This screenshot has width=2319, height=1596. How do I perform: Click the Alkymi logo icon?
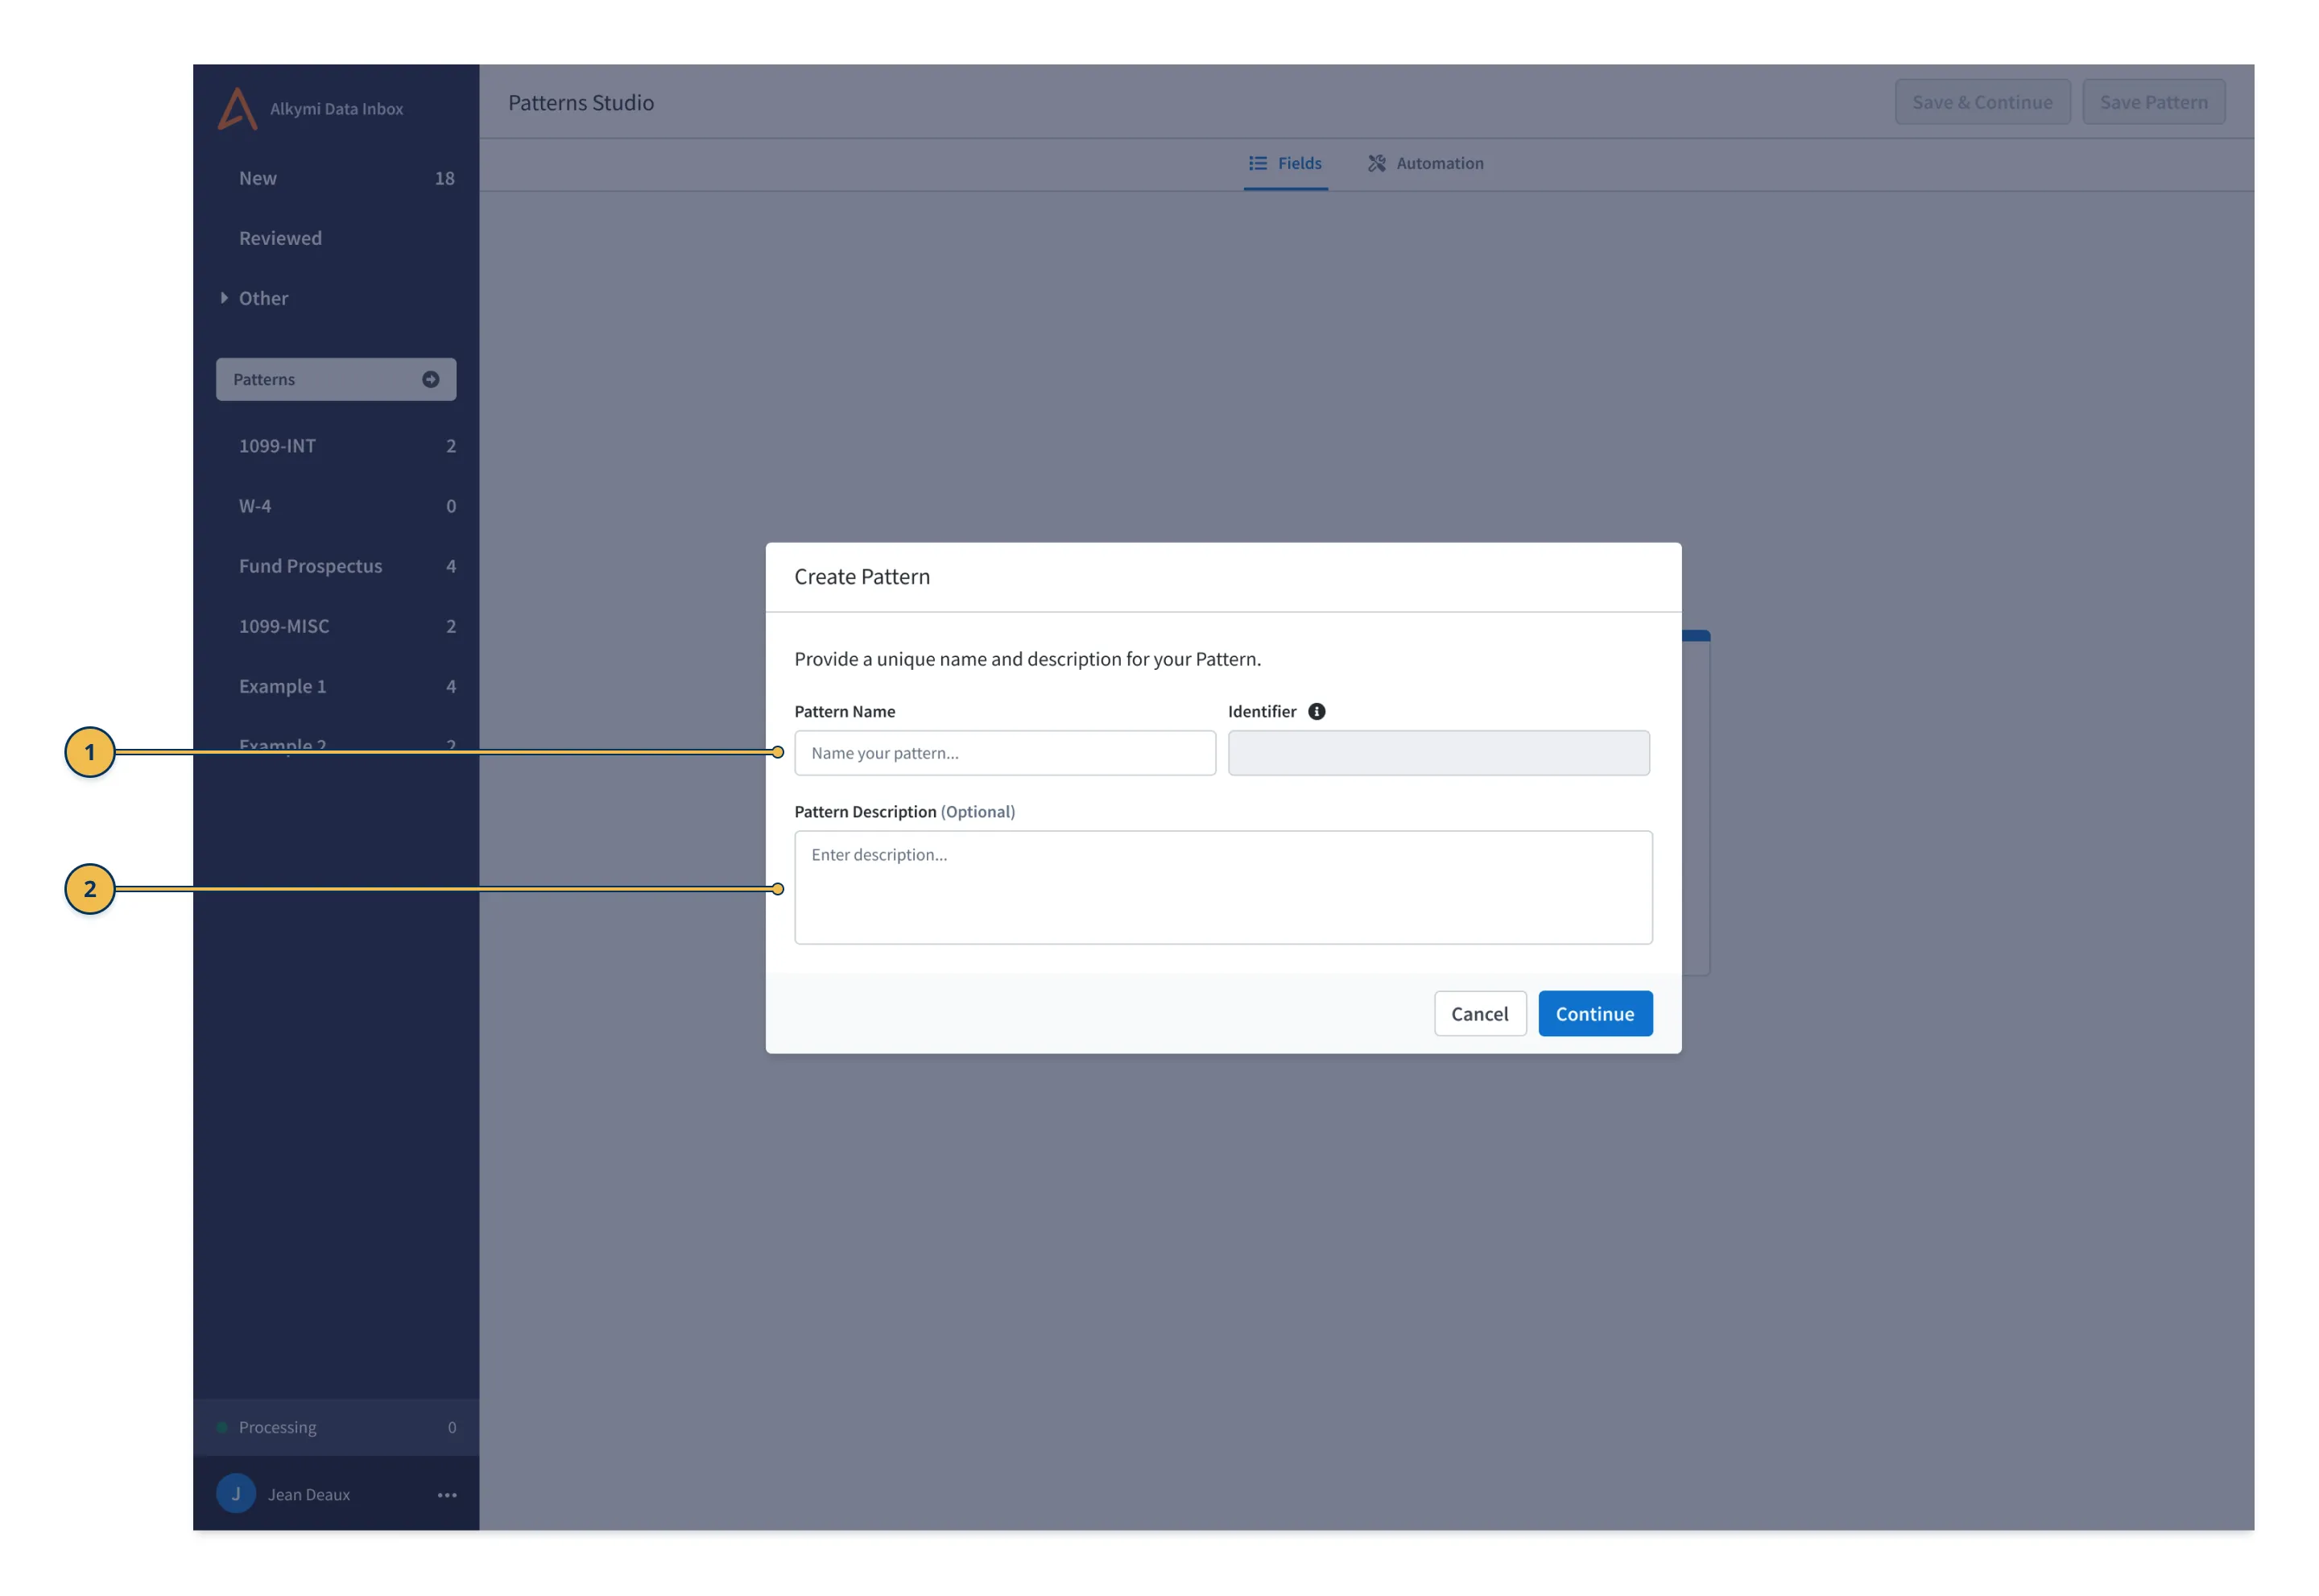(238, 109)
